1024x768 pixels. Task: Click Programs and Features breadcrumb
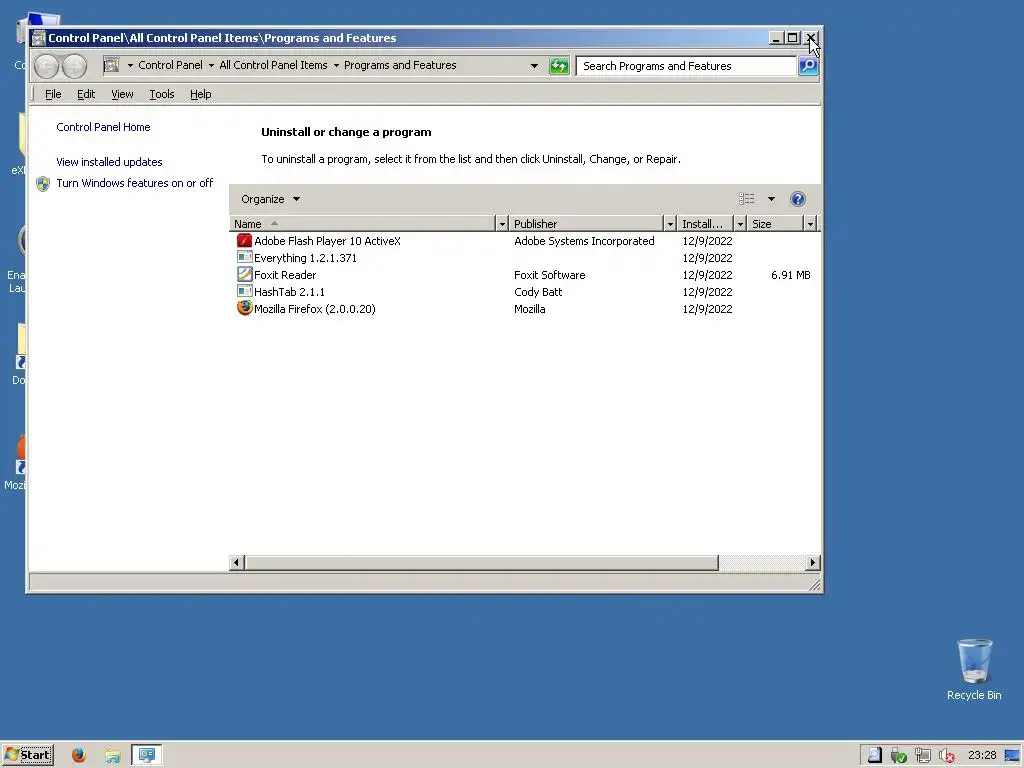[400, 65]
